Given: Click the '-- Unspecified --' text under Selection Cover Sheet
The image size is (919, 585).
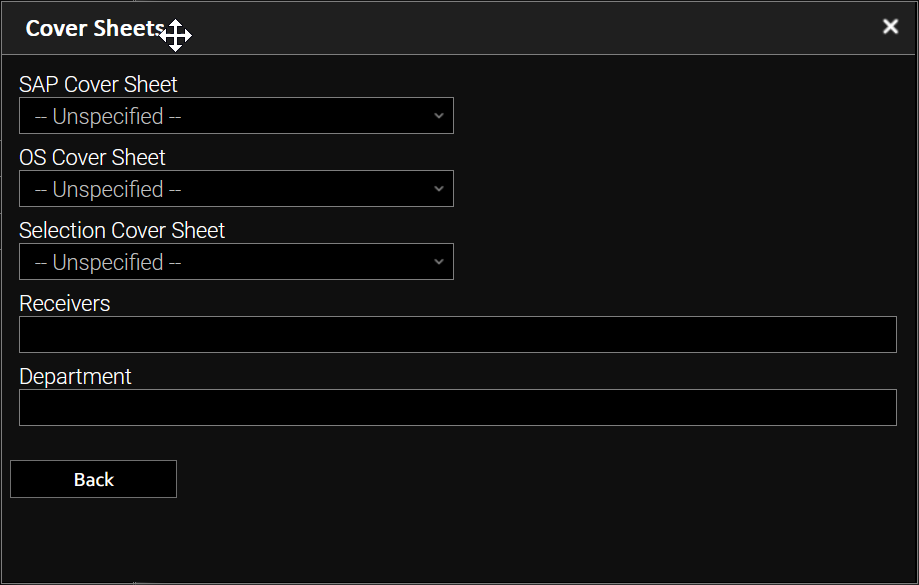Looking at the screenshot, I should [108, 263].
